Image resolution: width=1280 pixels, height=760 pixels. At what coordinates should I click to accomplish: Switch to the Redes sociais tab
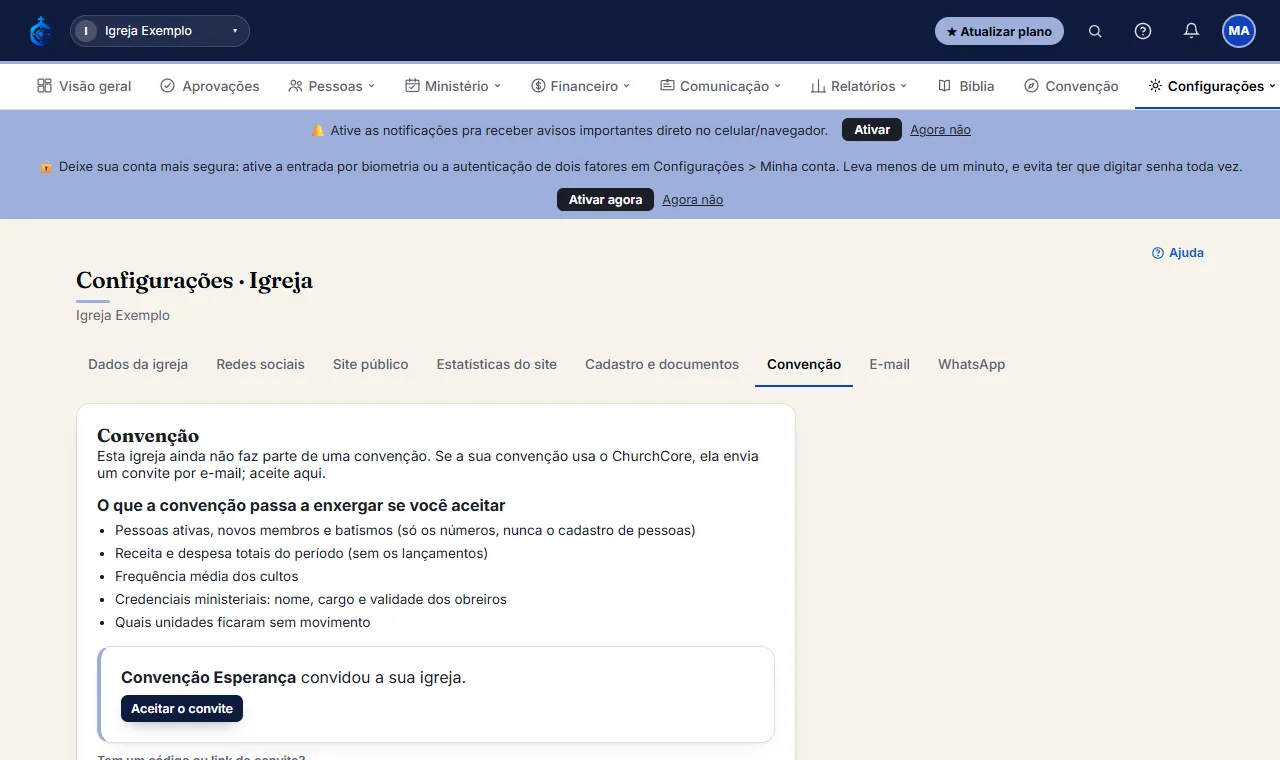tap(260, 365)
